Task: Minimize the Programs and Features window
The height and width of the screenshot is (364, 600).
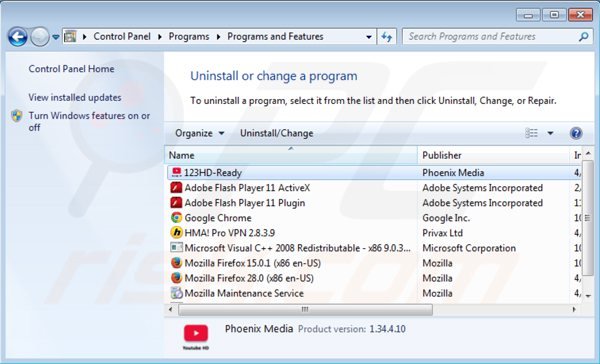Action: point(528,15)
